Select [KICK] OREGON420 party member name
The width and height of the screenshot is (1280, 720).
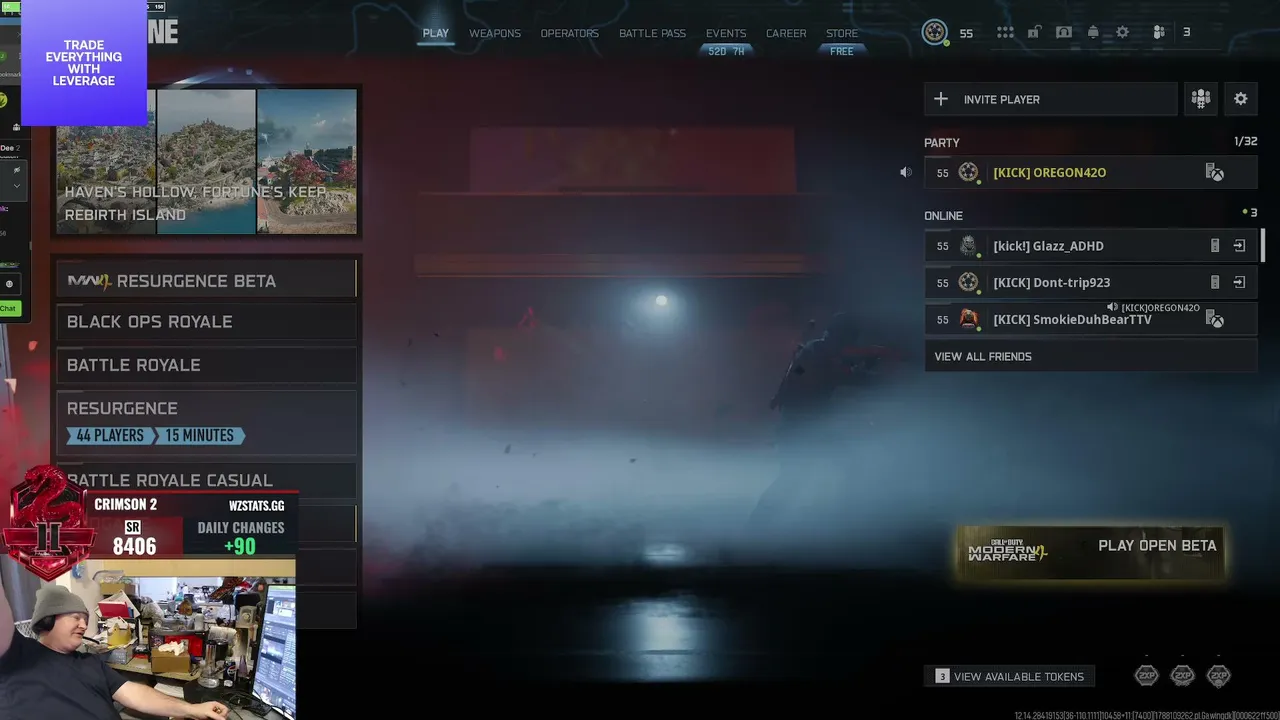(1049, 173)
